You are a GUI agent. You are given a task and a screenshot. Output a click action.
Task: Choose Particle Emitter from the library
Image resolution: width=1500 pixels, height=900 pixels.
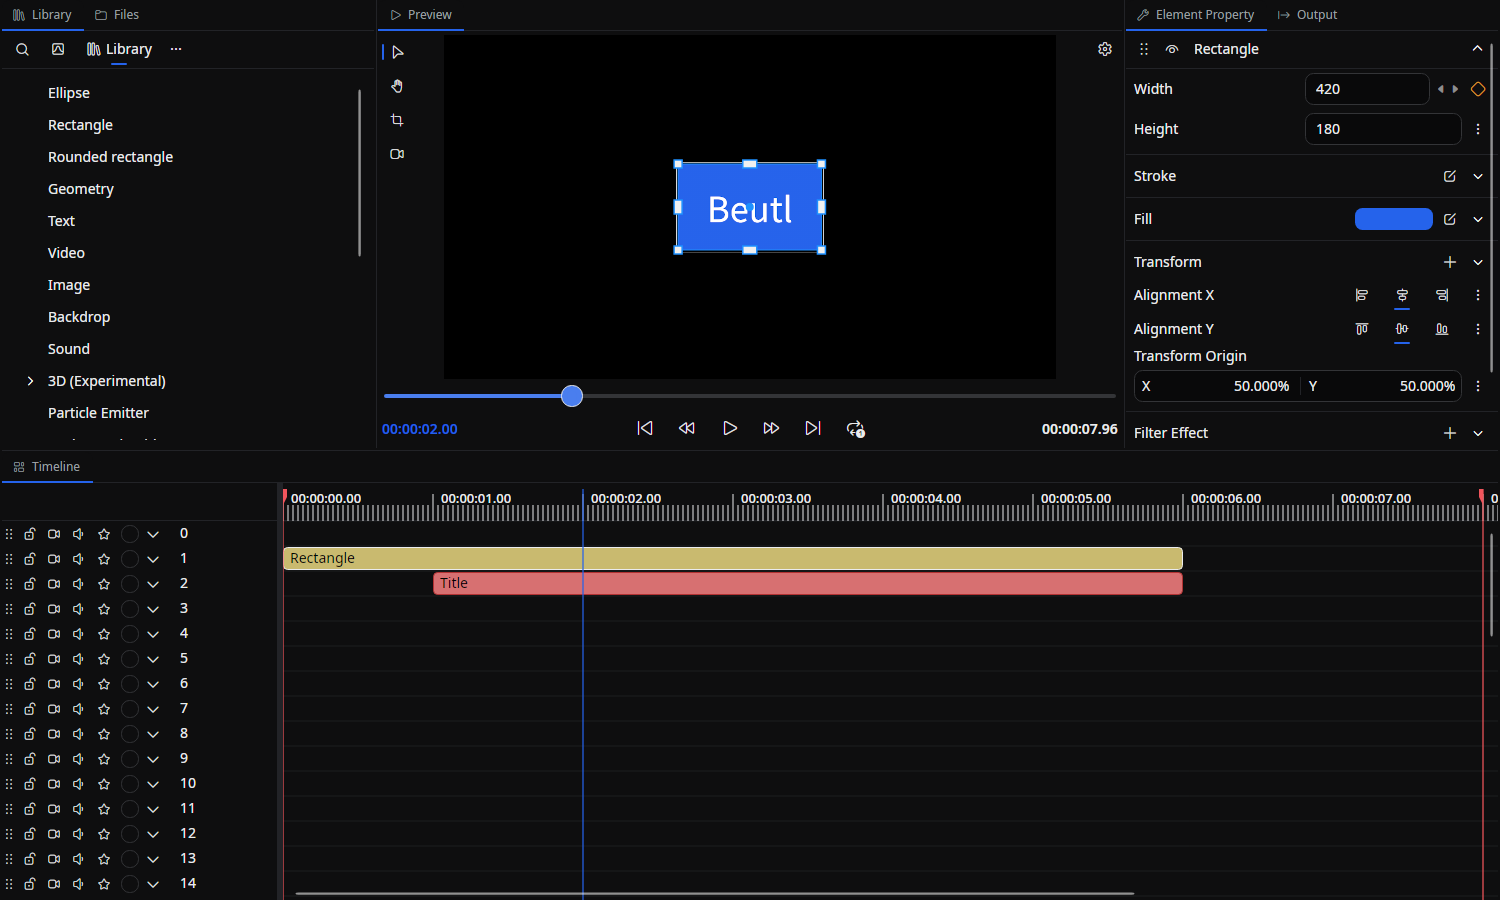pyautogui.click(x=98, y=413)
